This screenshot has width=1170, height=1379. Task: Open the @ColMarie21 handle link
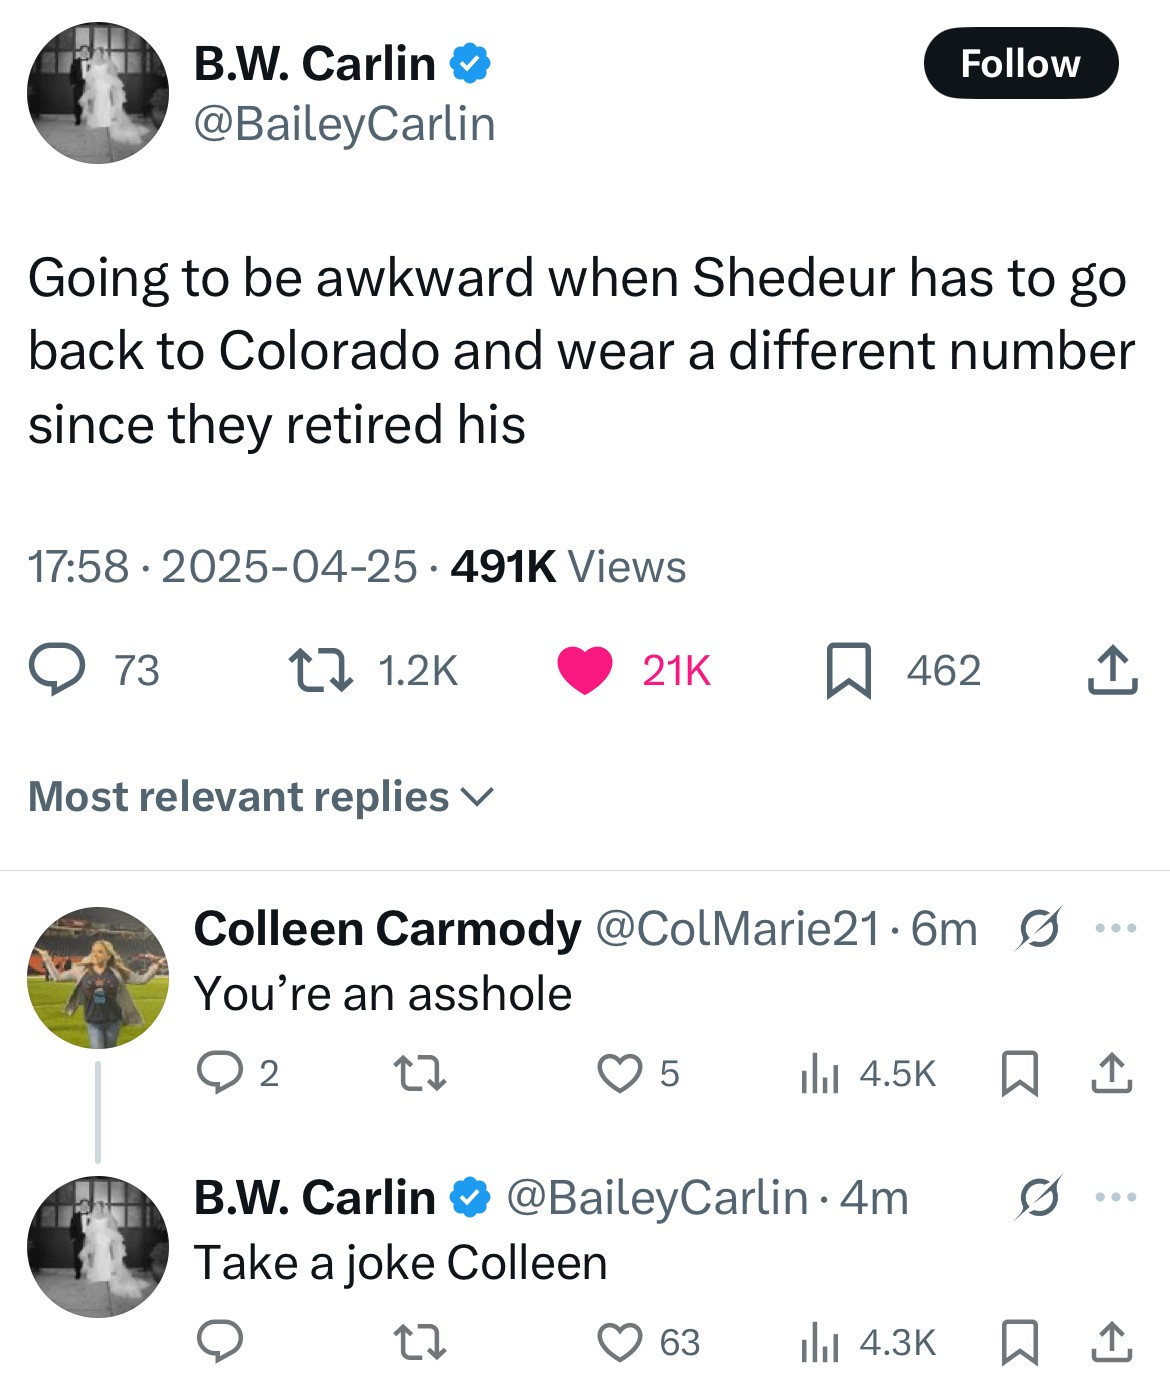[738, 929]
